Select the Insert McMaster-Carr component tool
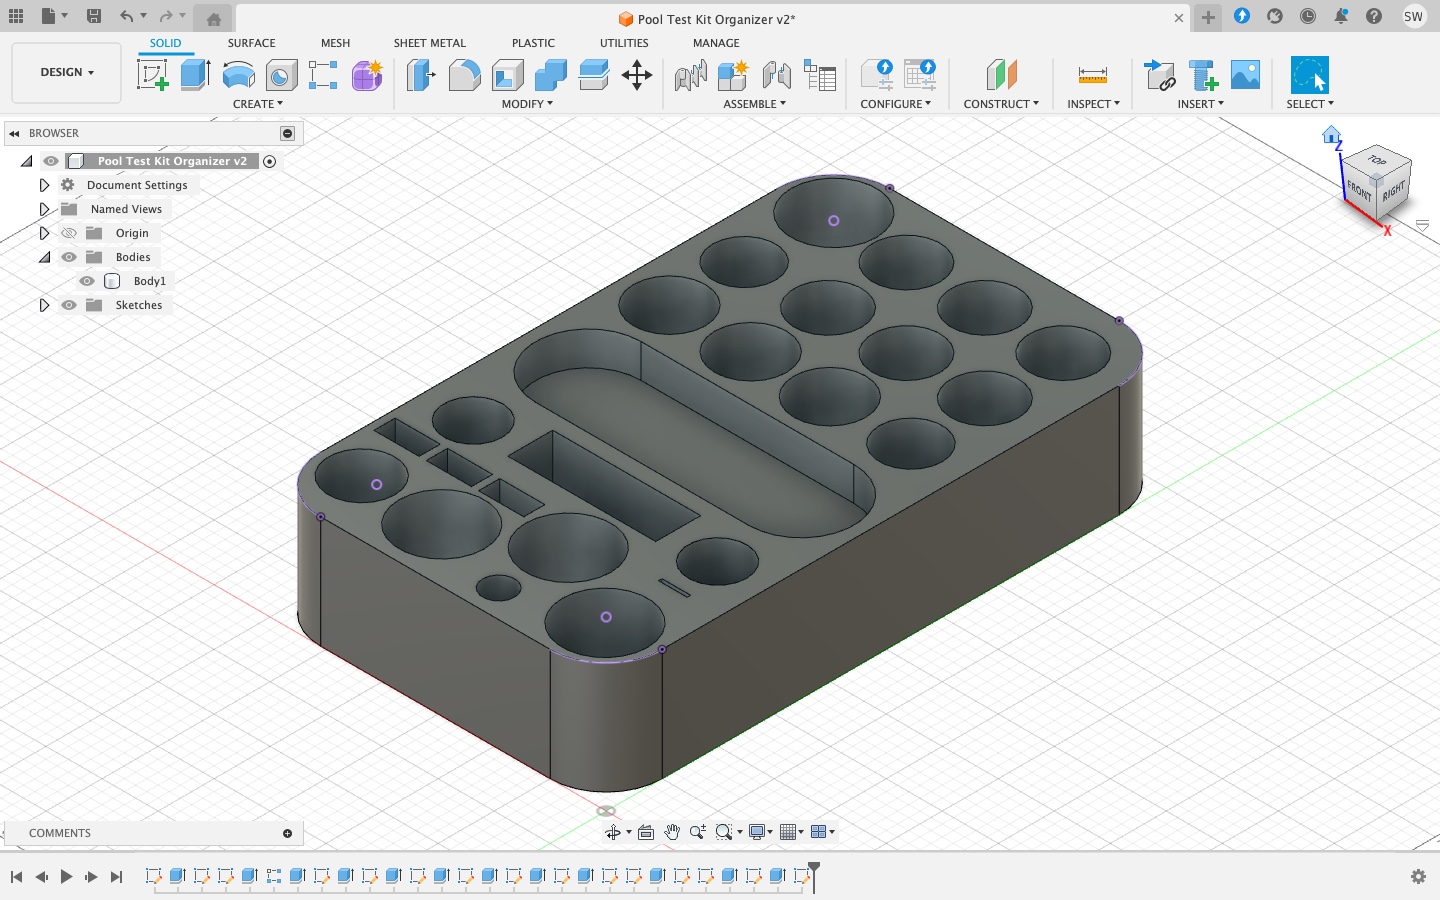The height and width of the screenshot is (900, 1440). [x=1203, y=75]
